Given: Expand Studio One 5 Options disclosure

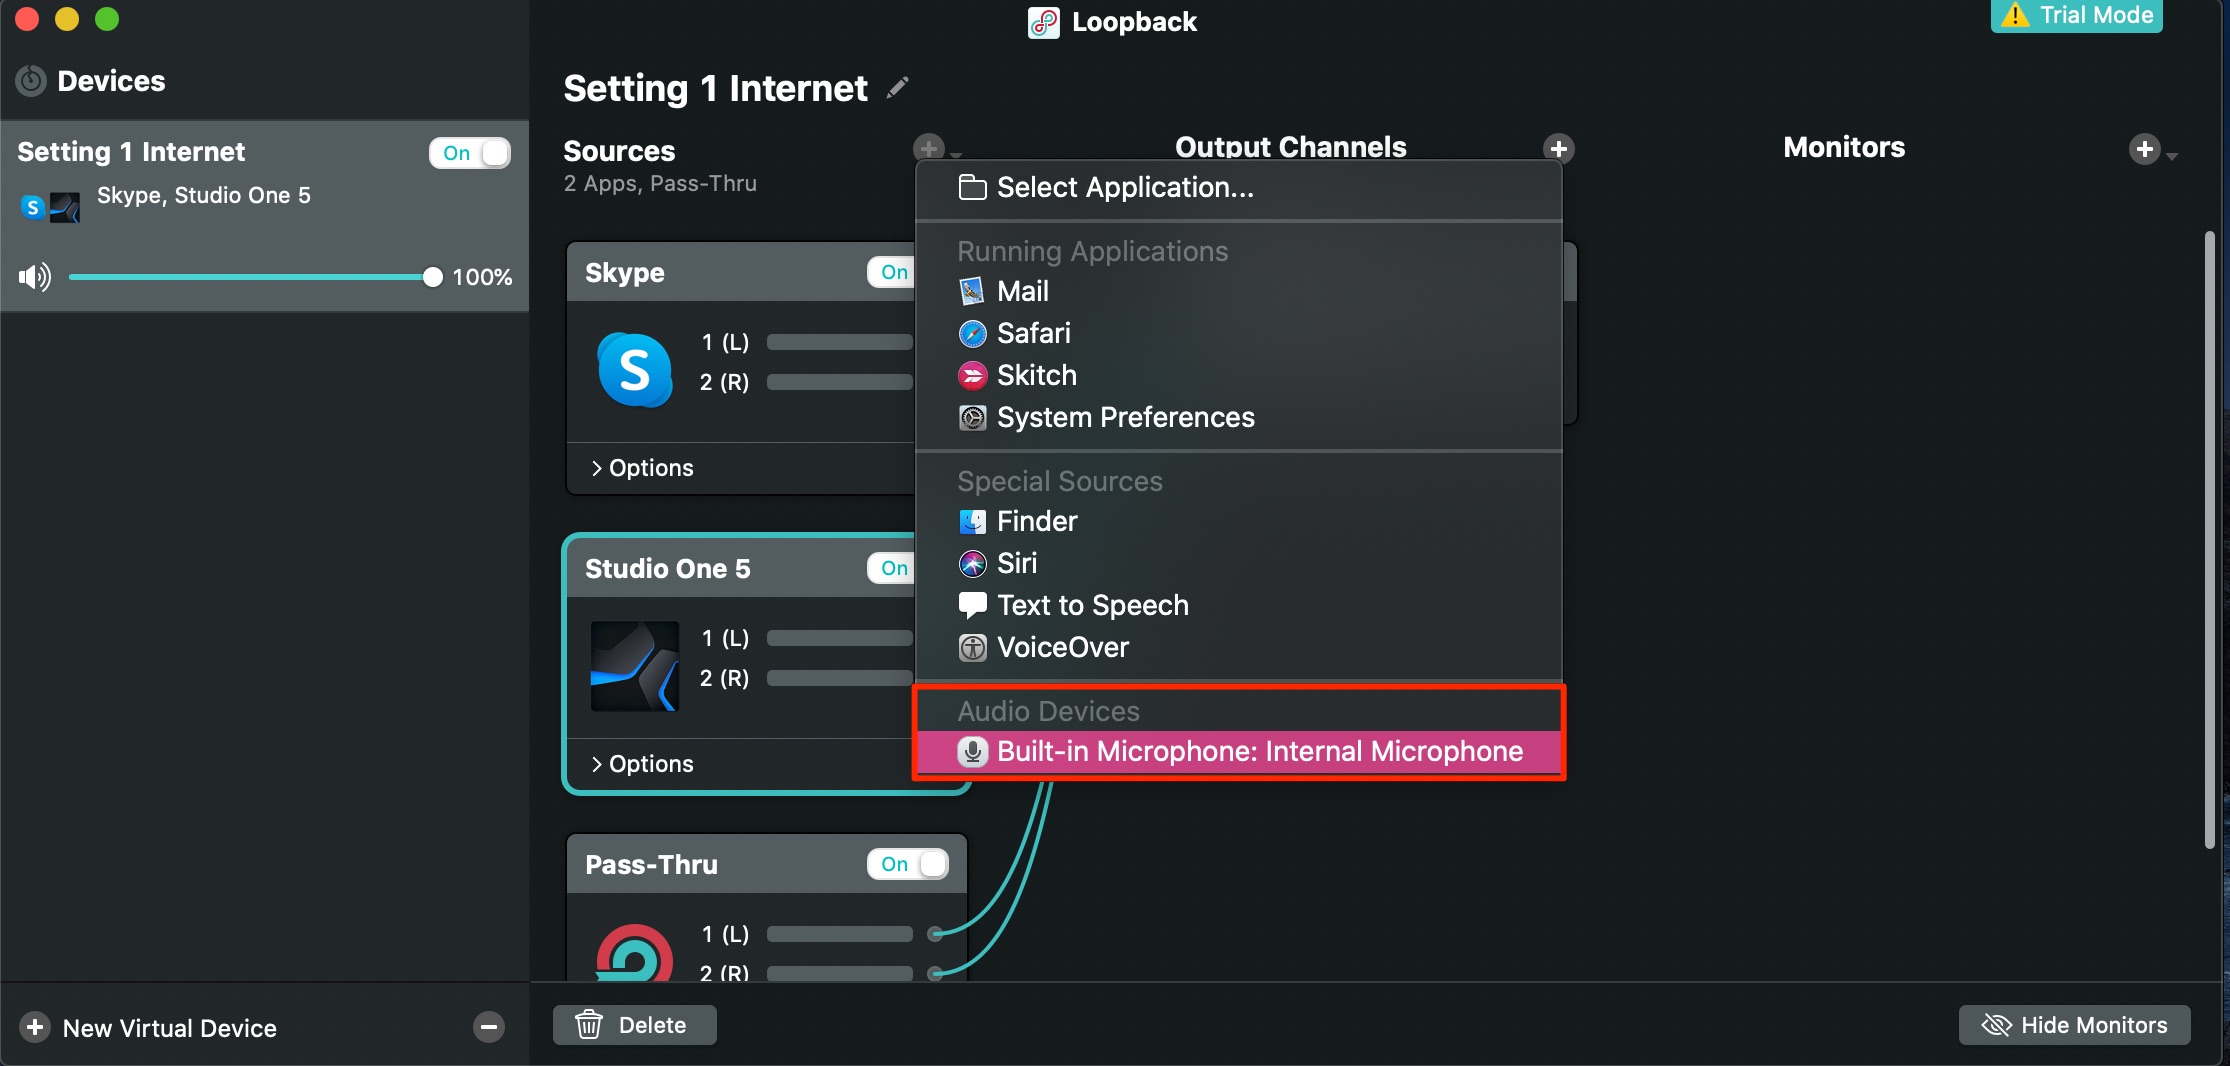Looking at the screenshot, I should click(642, 764).
